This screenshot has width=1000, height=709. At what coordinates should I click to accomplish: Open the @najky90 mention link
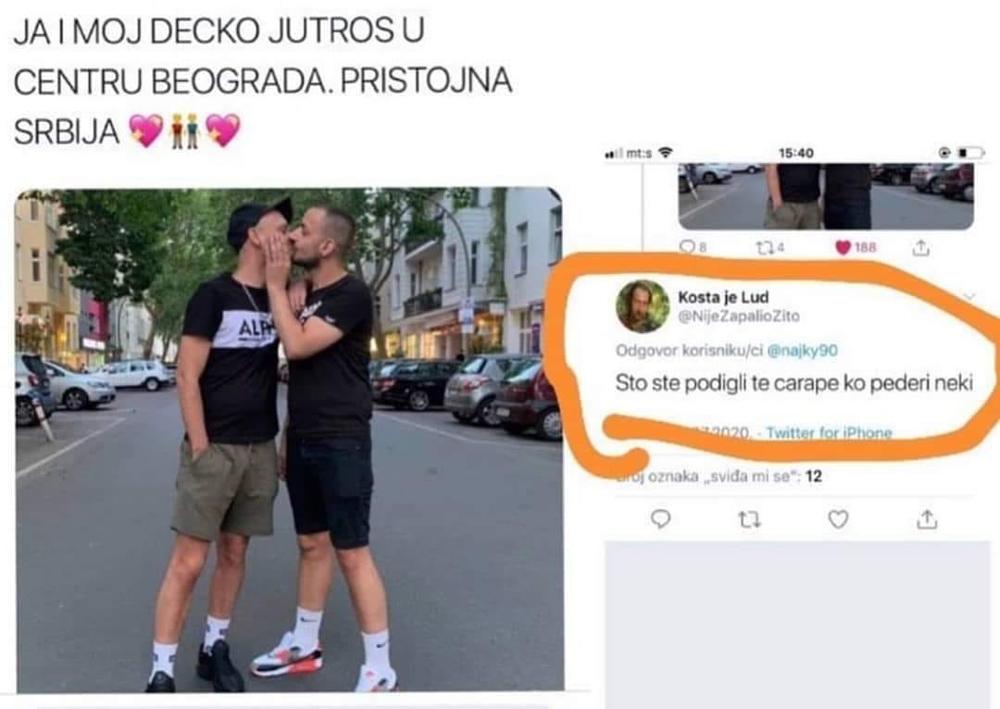[x=802, y=351]
